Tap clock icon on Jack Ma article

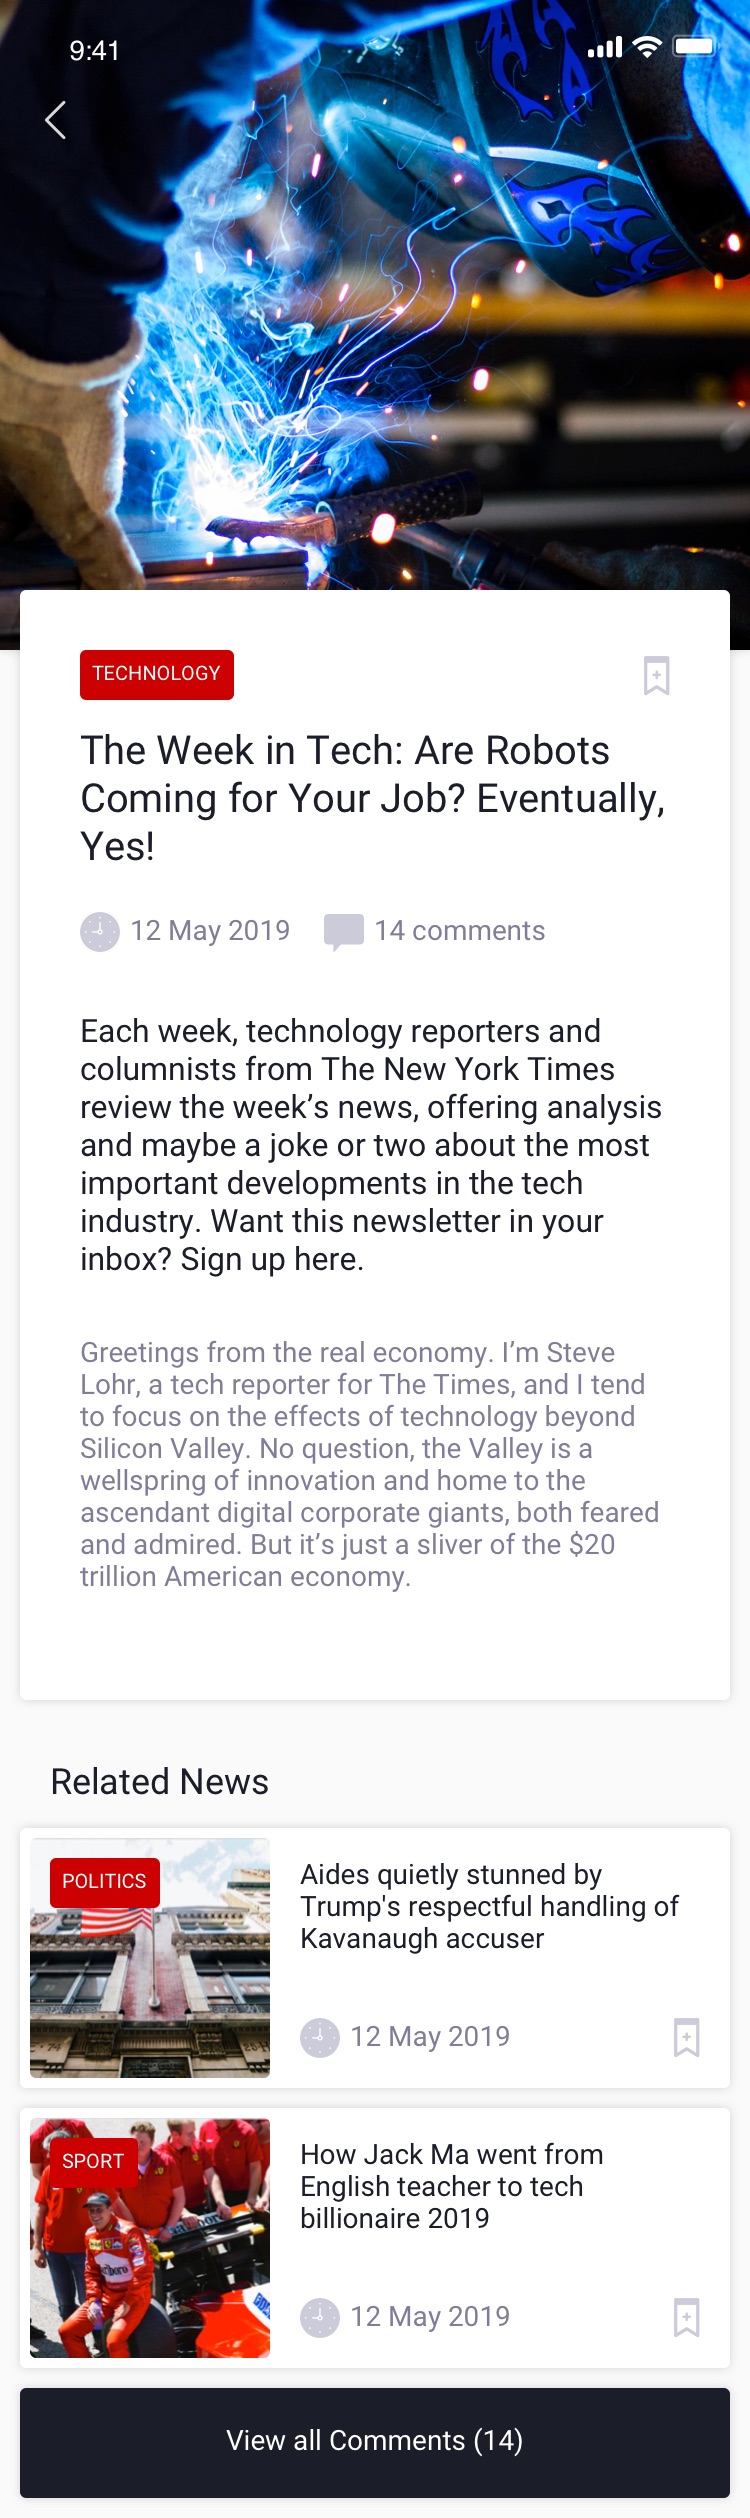[x=320, y=2317]
